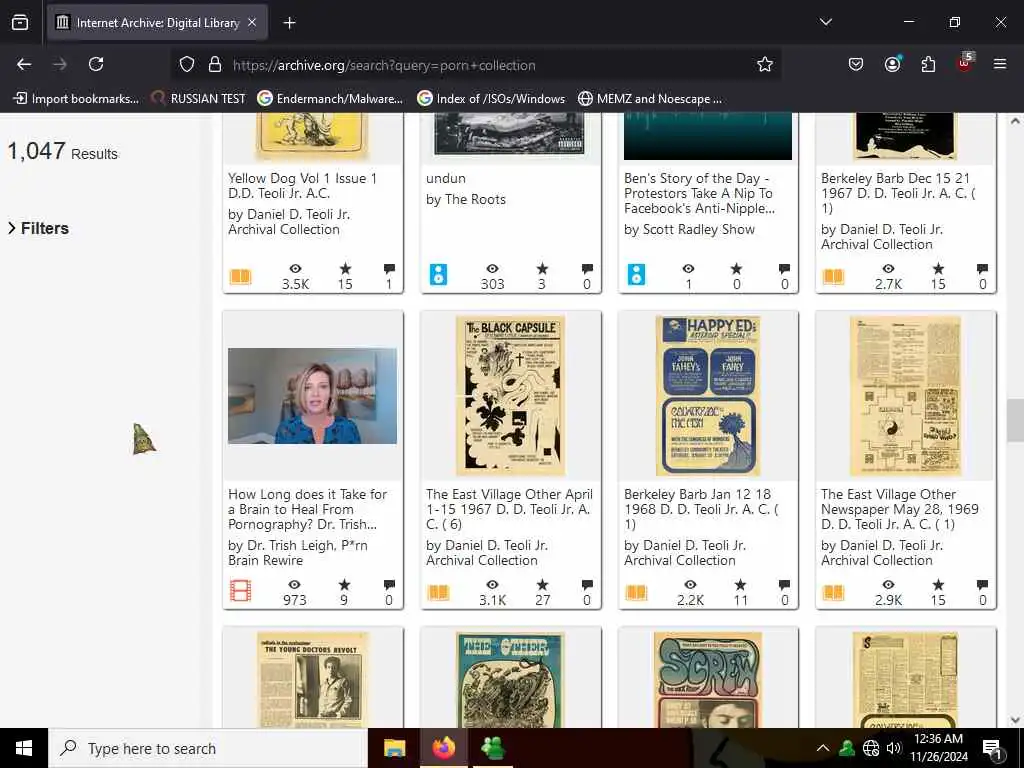Click the audio icon on undun card
The width and height of the screenshot is (1024, 768).
point(438,274)
